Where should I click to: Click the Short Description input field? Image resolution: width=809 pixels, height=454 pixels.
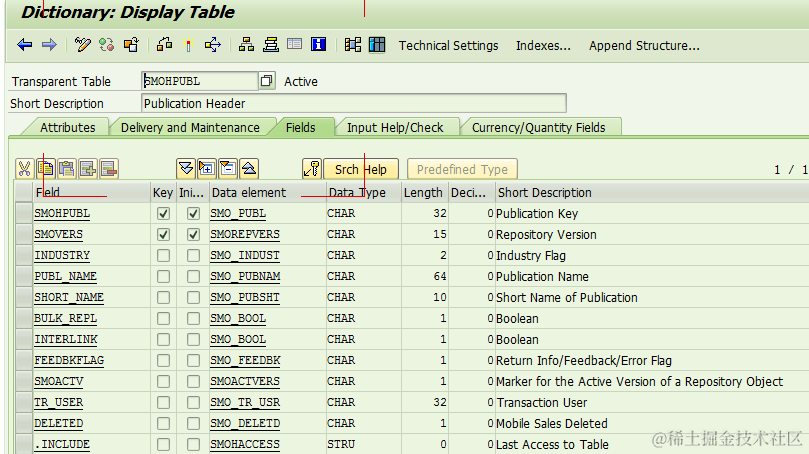(354, 103)
